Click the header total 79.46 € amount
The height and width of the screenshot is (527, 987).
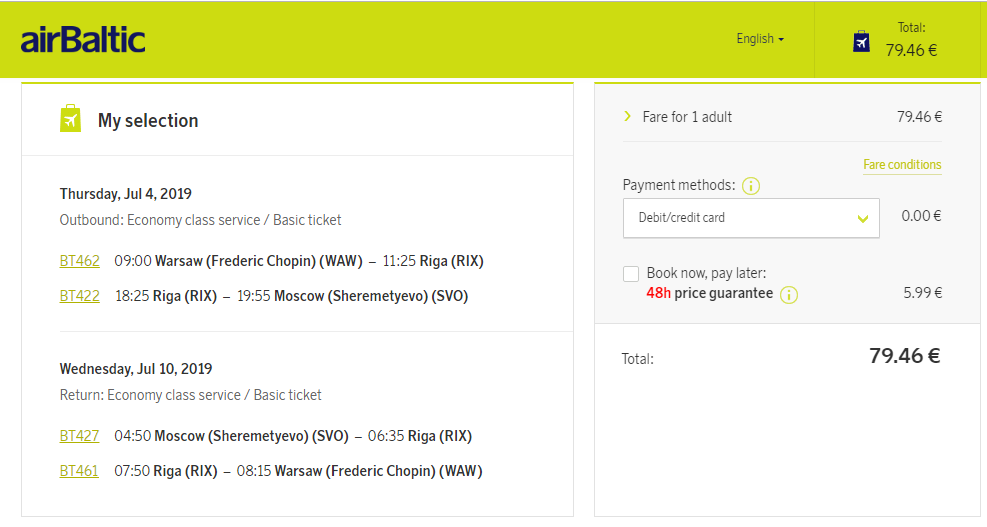(911, 50)
